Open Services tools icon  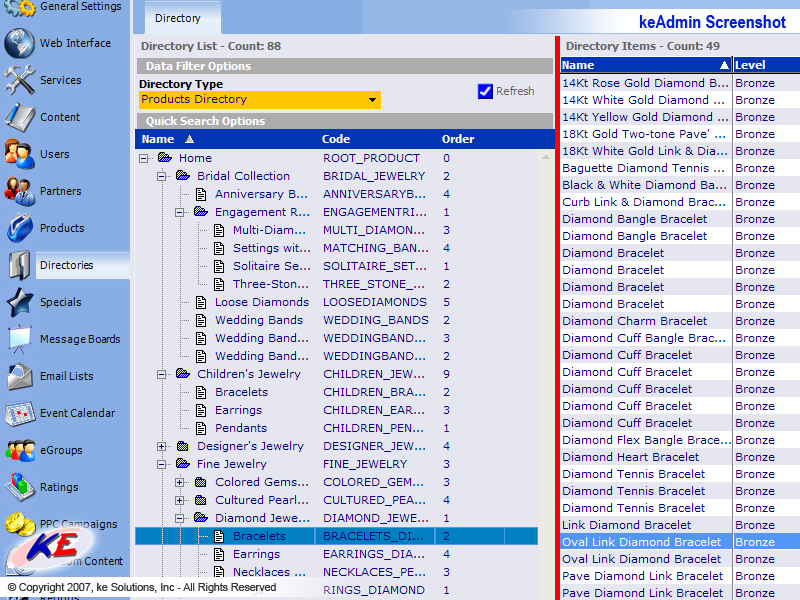[x=19, y=81]
